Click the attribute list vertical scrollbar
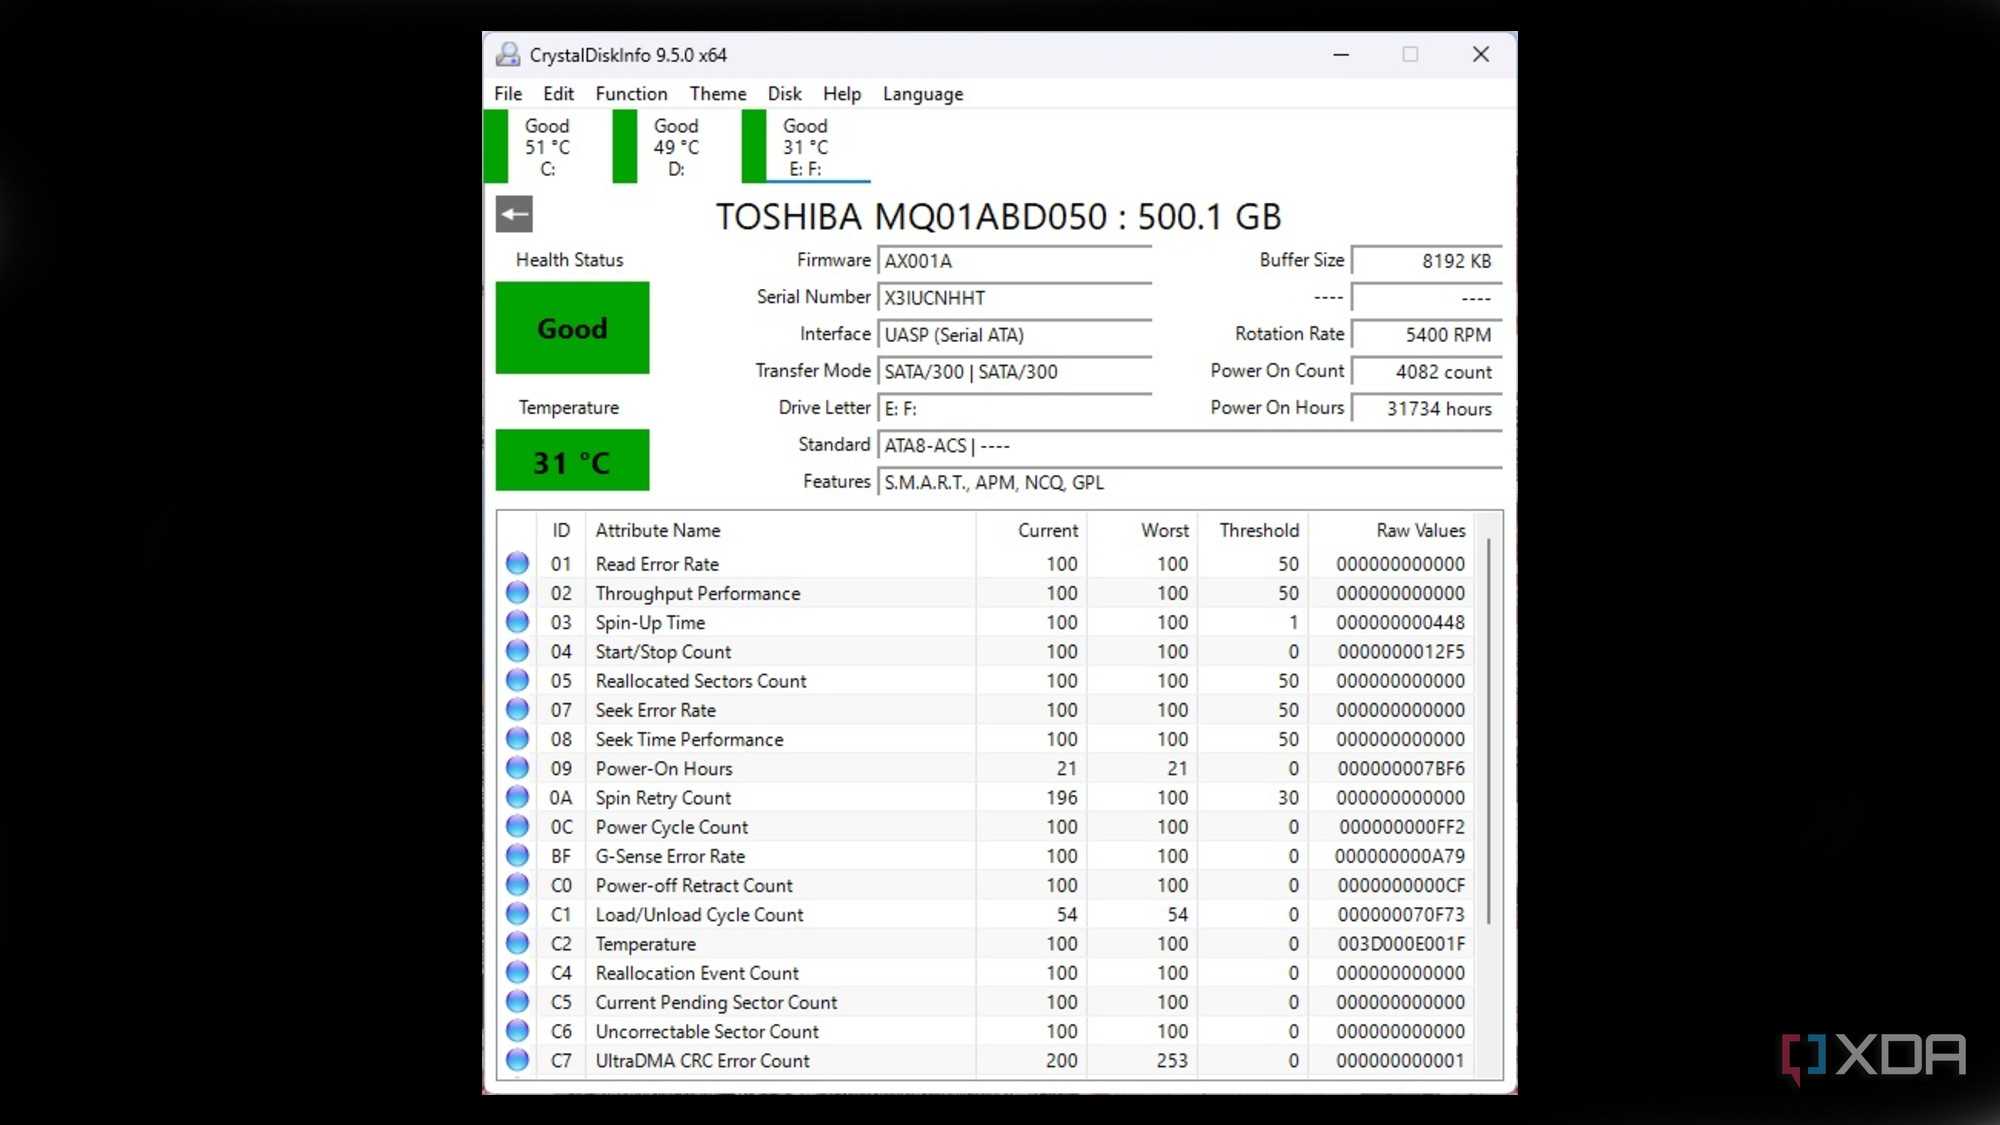Screen dimensions: 2000x1125 [x=1488, y=730]
